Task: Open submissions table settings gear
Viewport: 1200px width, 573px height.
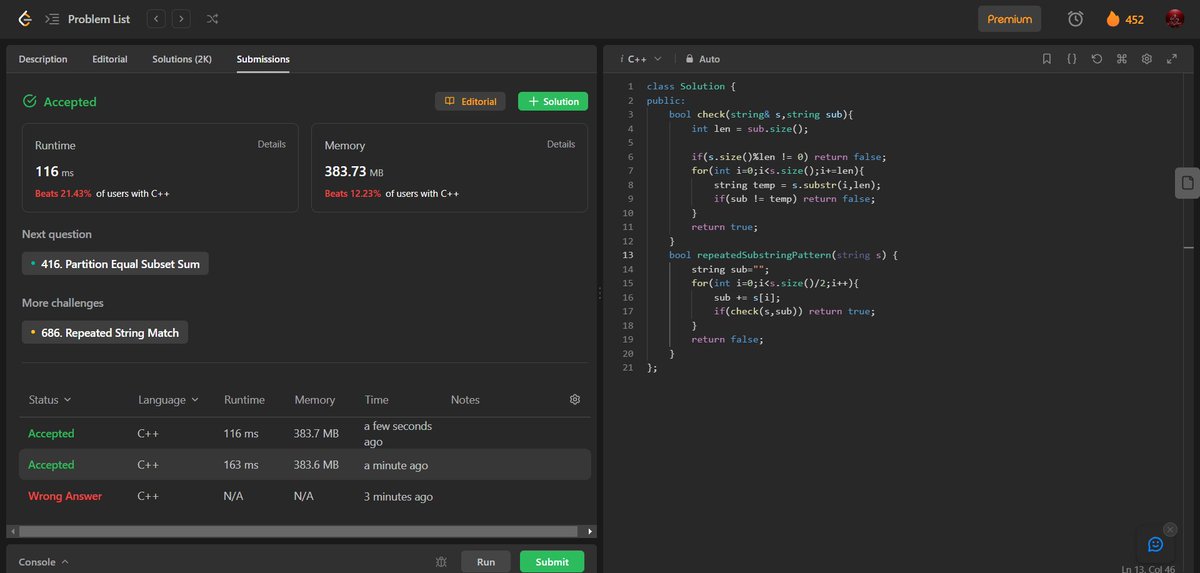Action: point(575,399)
